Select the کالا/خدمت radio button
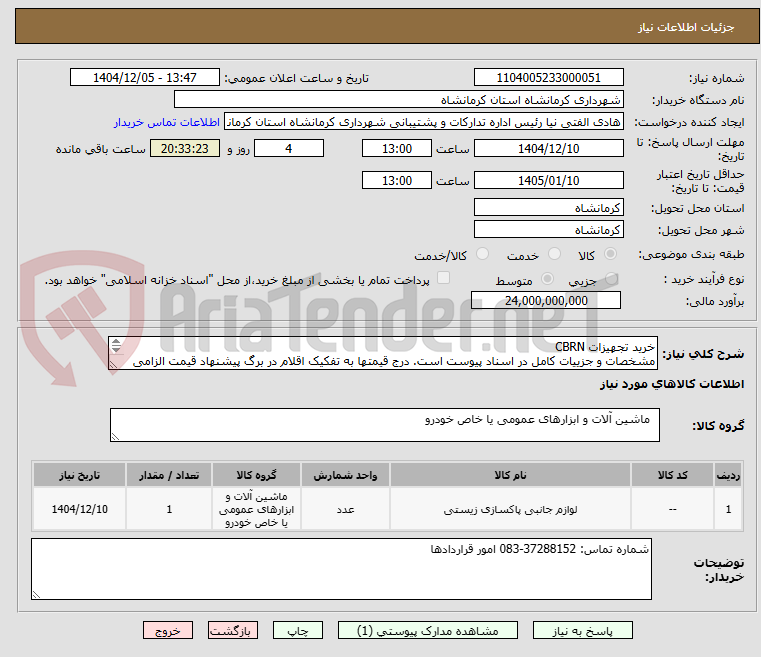 482,254
